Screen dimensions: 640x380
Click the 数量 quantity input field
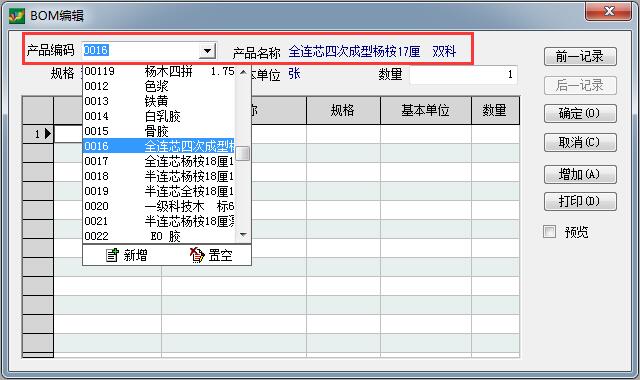(x=464, y=75)
